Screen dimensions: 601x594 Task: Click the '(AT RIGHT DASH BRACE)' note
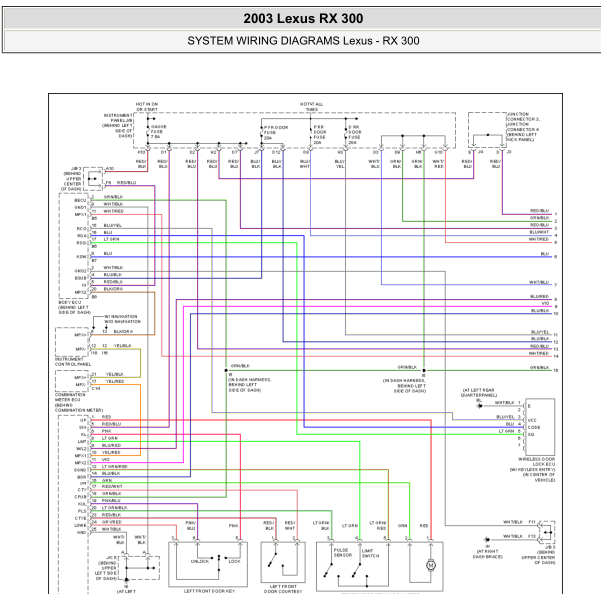[487, 554]
